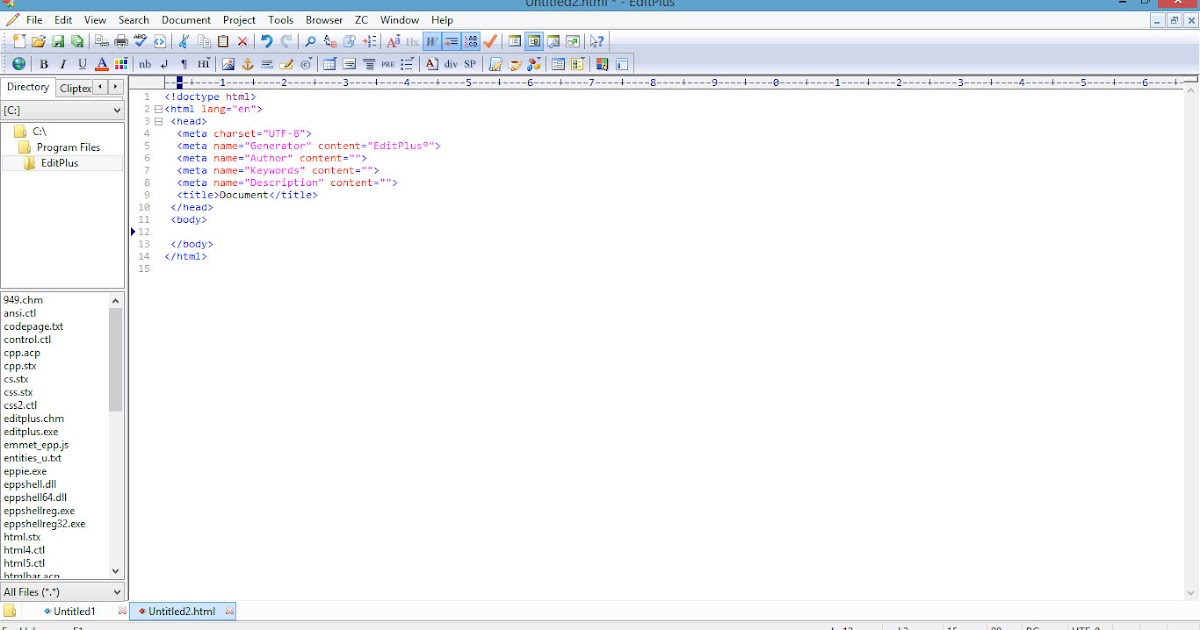Pick font color with the red A icon
This screenshot has width=1200, height=630.
pos(101,64)
